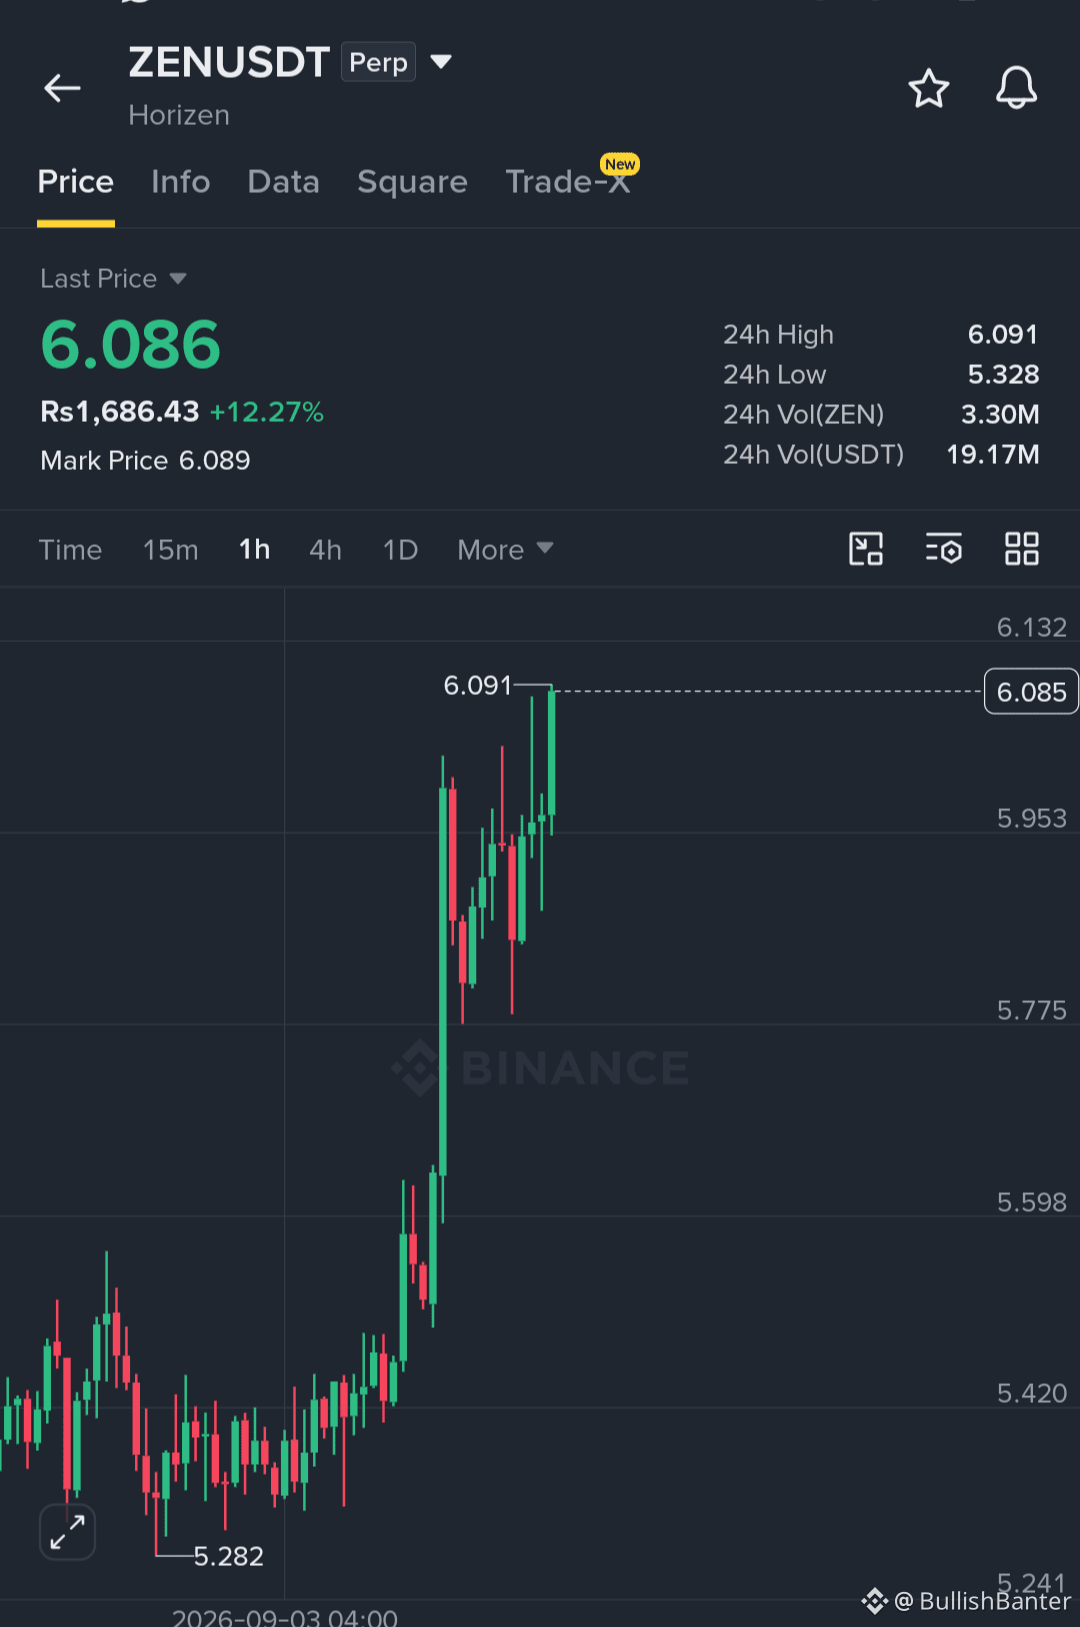
Task: Select the 4h chart interval
Action: (325, 549)
